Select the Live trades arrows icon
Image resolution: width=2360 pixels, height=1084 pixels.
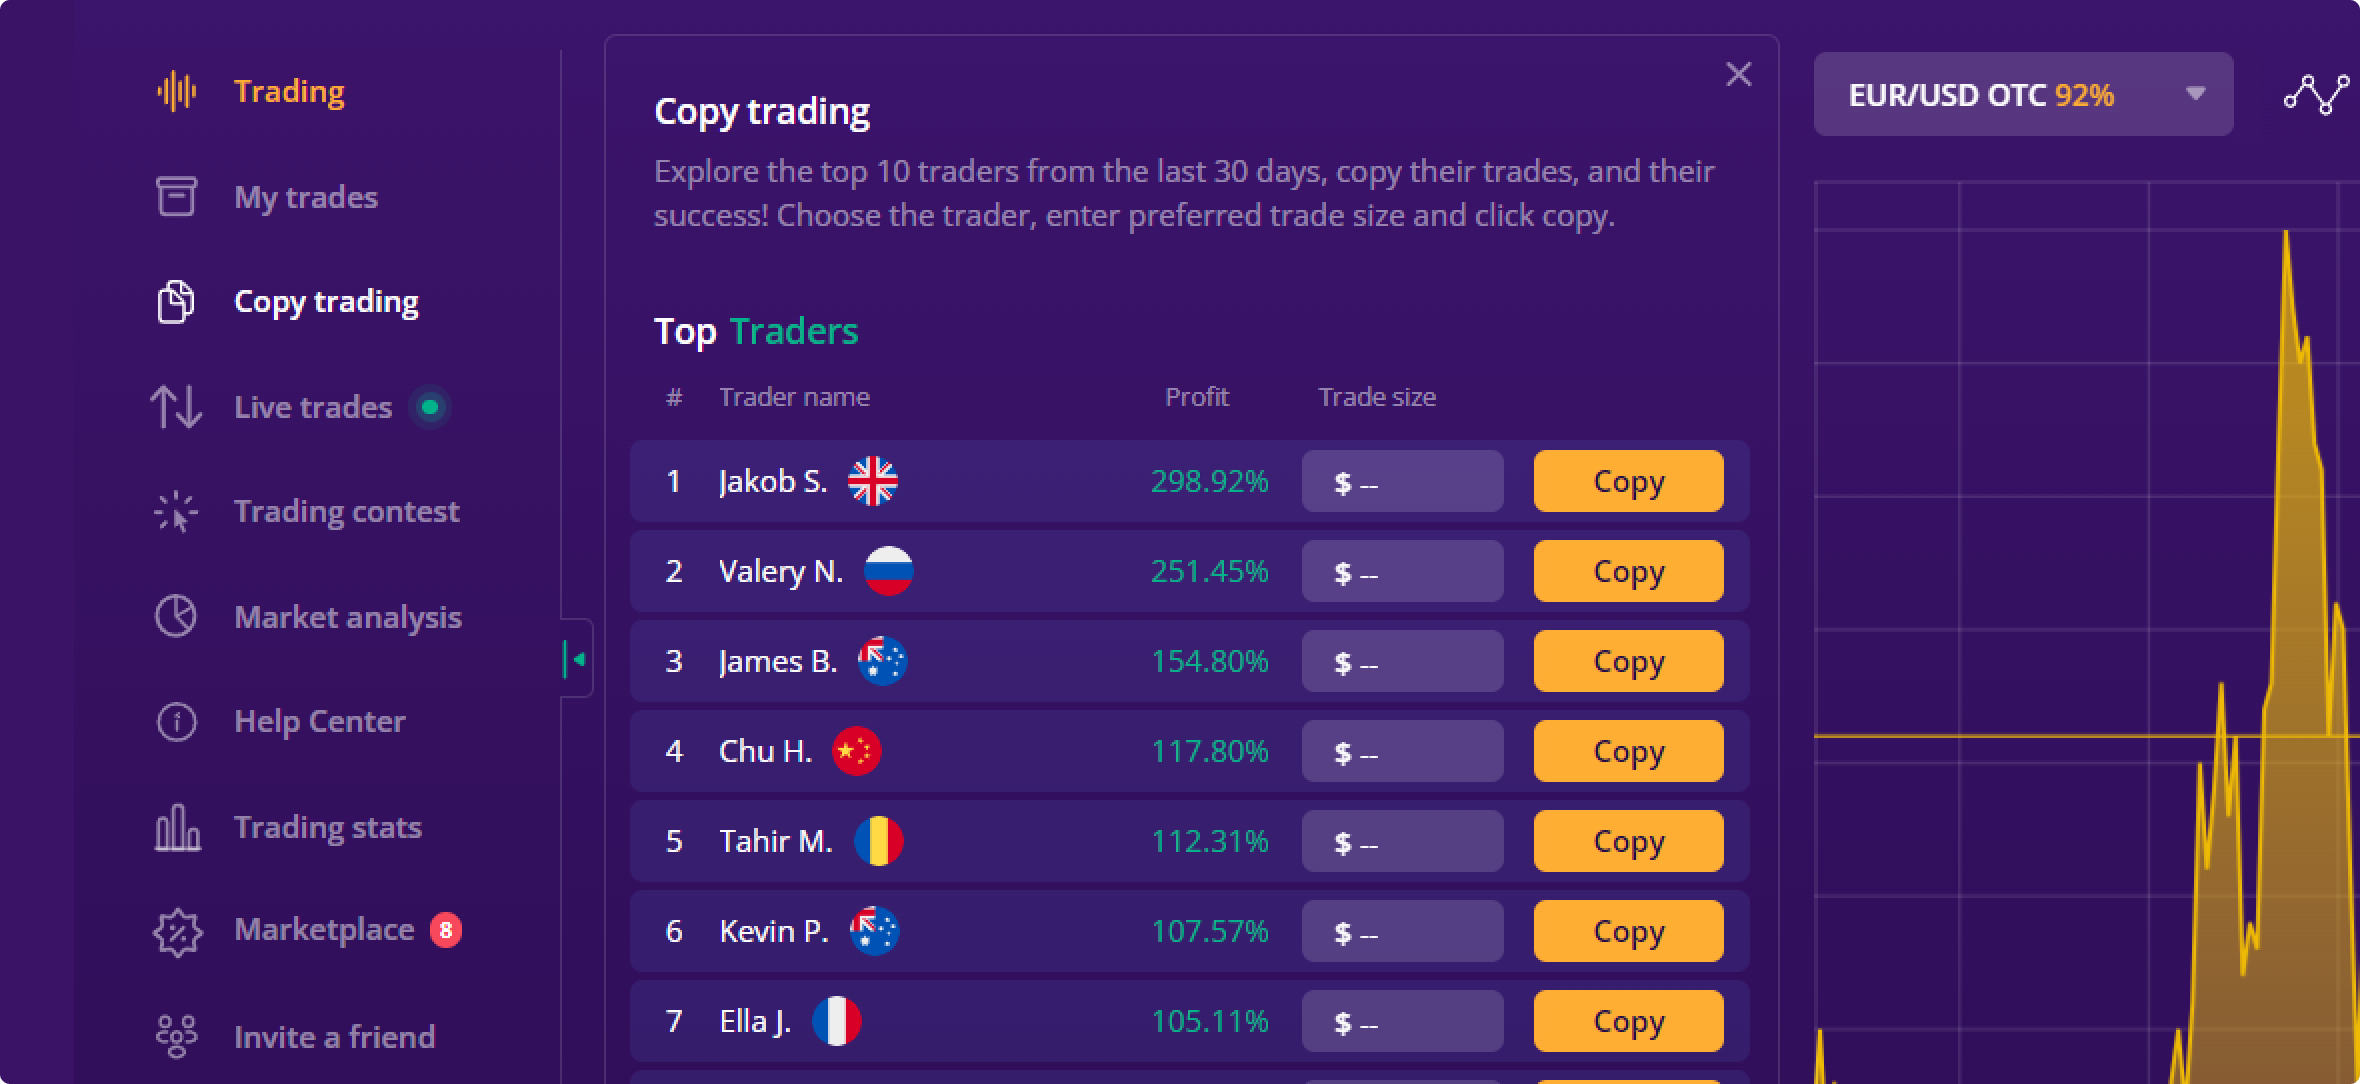[x=176, y=407]
